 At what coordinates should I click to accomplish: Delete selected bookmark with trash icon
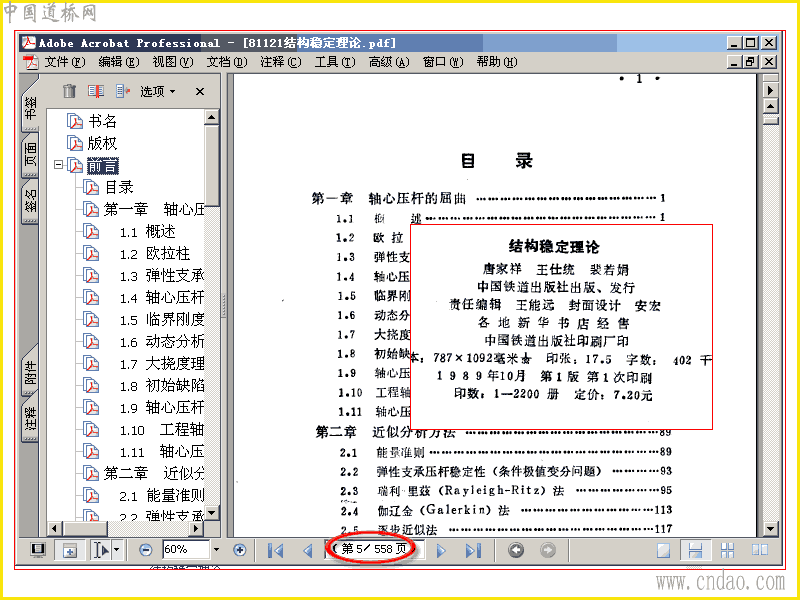coord(69,91)
